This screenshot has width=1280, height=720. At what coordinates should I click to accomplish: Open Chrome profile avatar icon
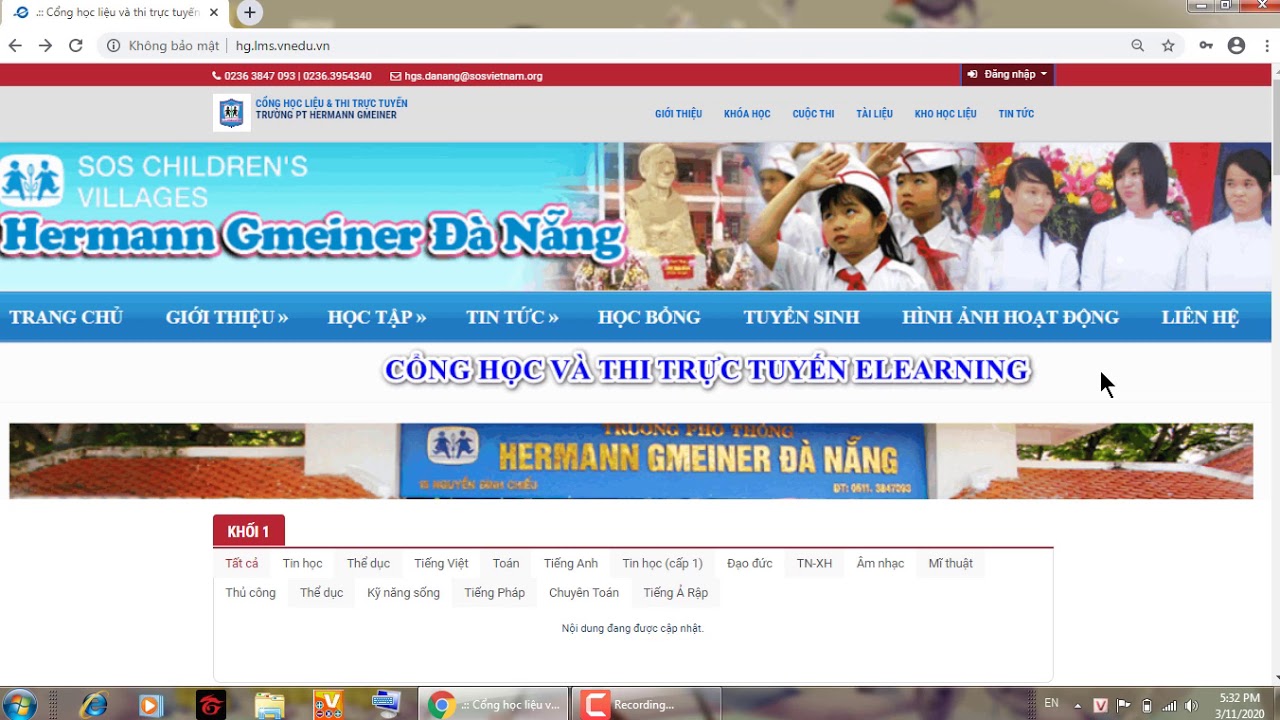(1236, 46)
